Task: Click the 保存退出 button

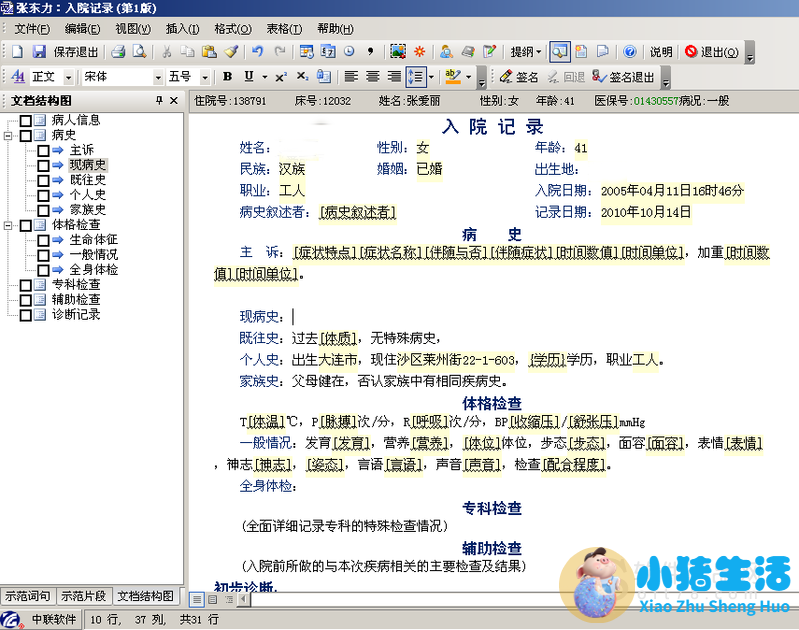Action: pyautogui.click(x=76, y=52)
